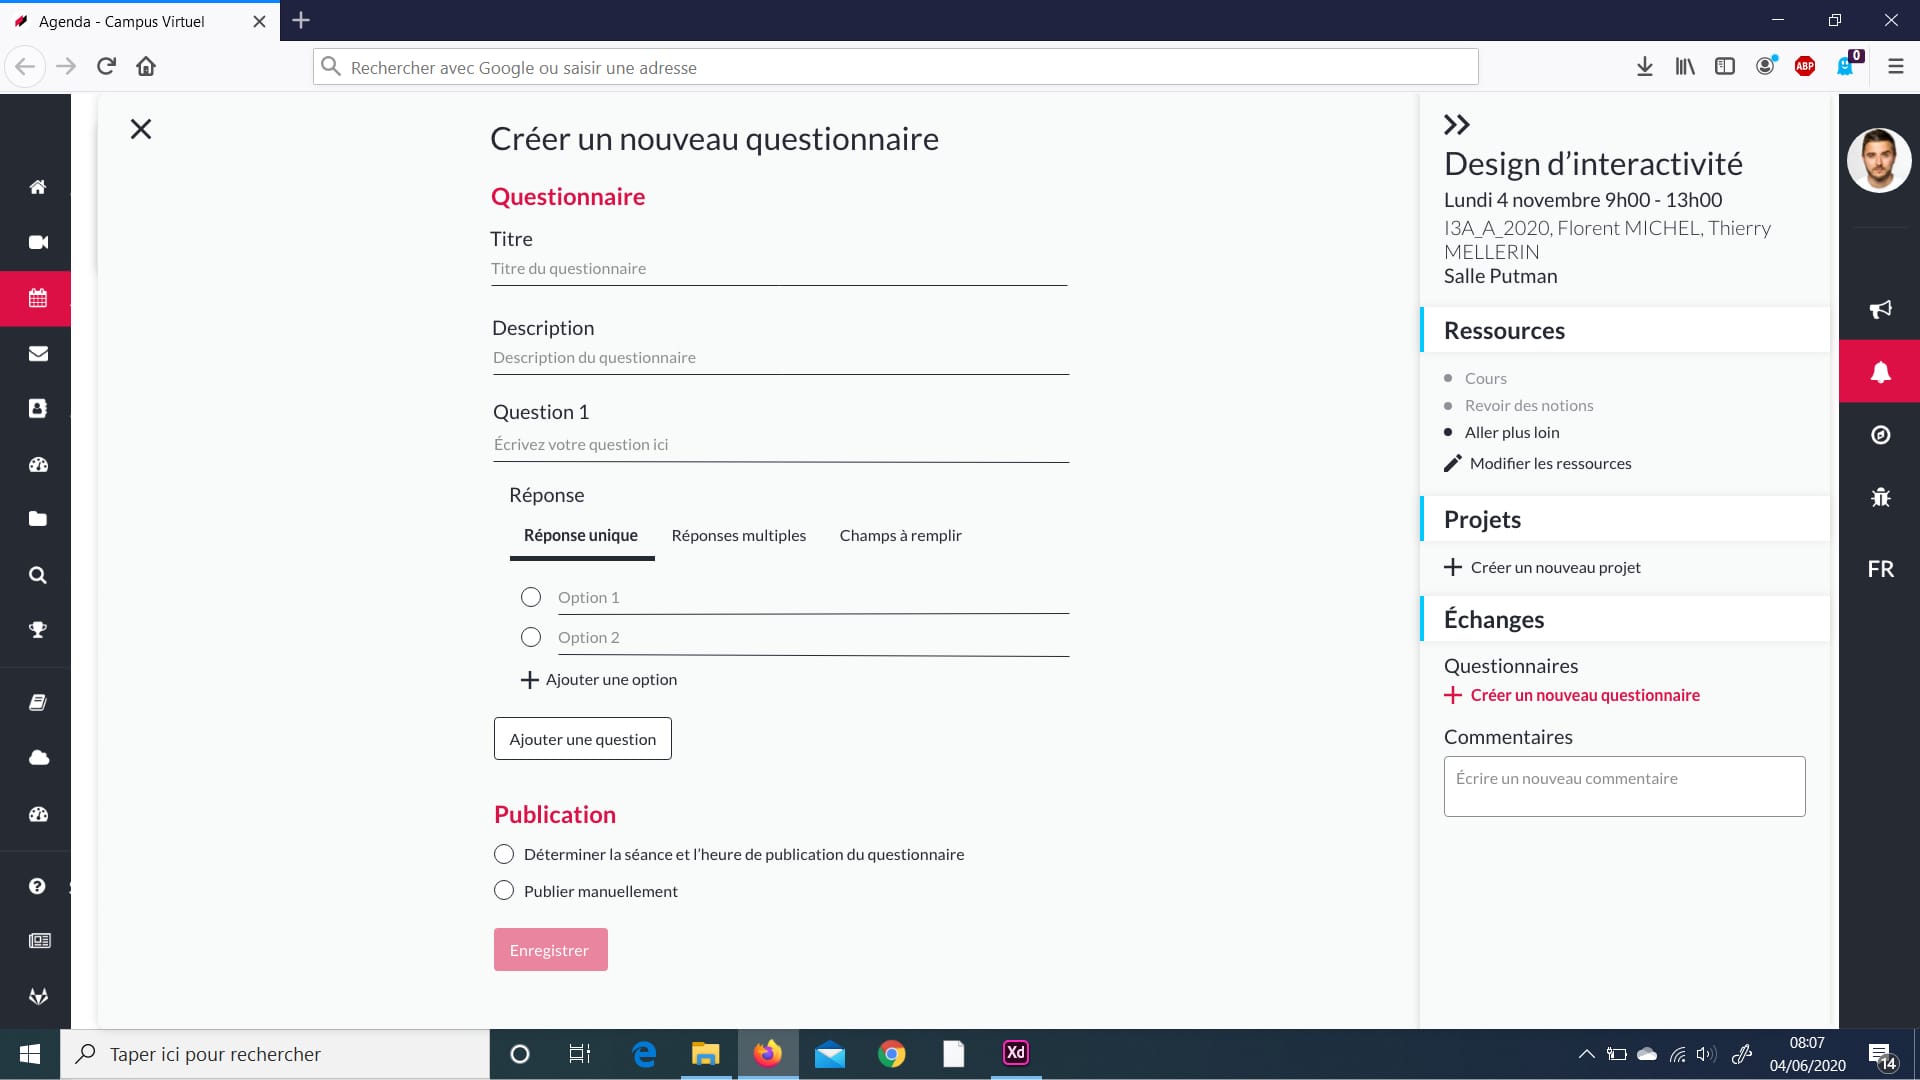Click the trophy icon in sidebar
1920x1080 pixels.
38,630
